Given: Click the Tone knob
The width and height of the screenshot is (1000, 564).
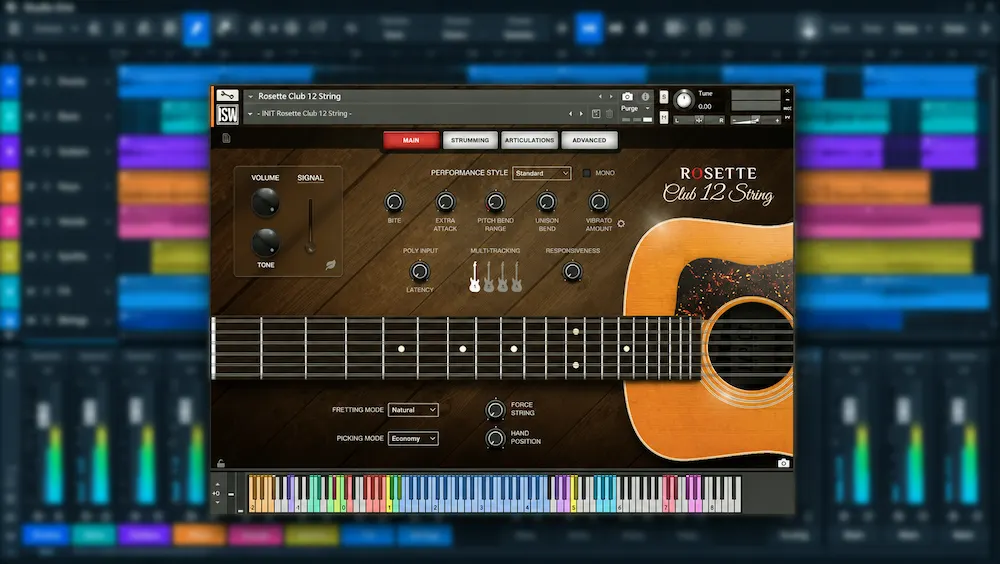Looking at the screenshot, I should click(x=265, y=242).
